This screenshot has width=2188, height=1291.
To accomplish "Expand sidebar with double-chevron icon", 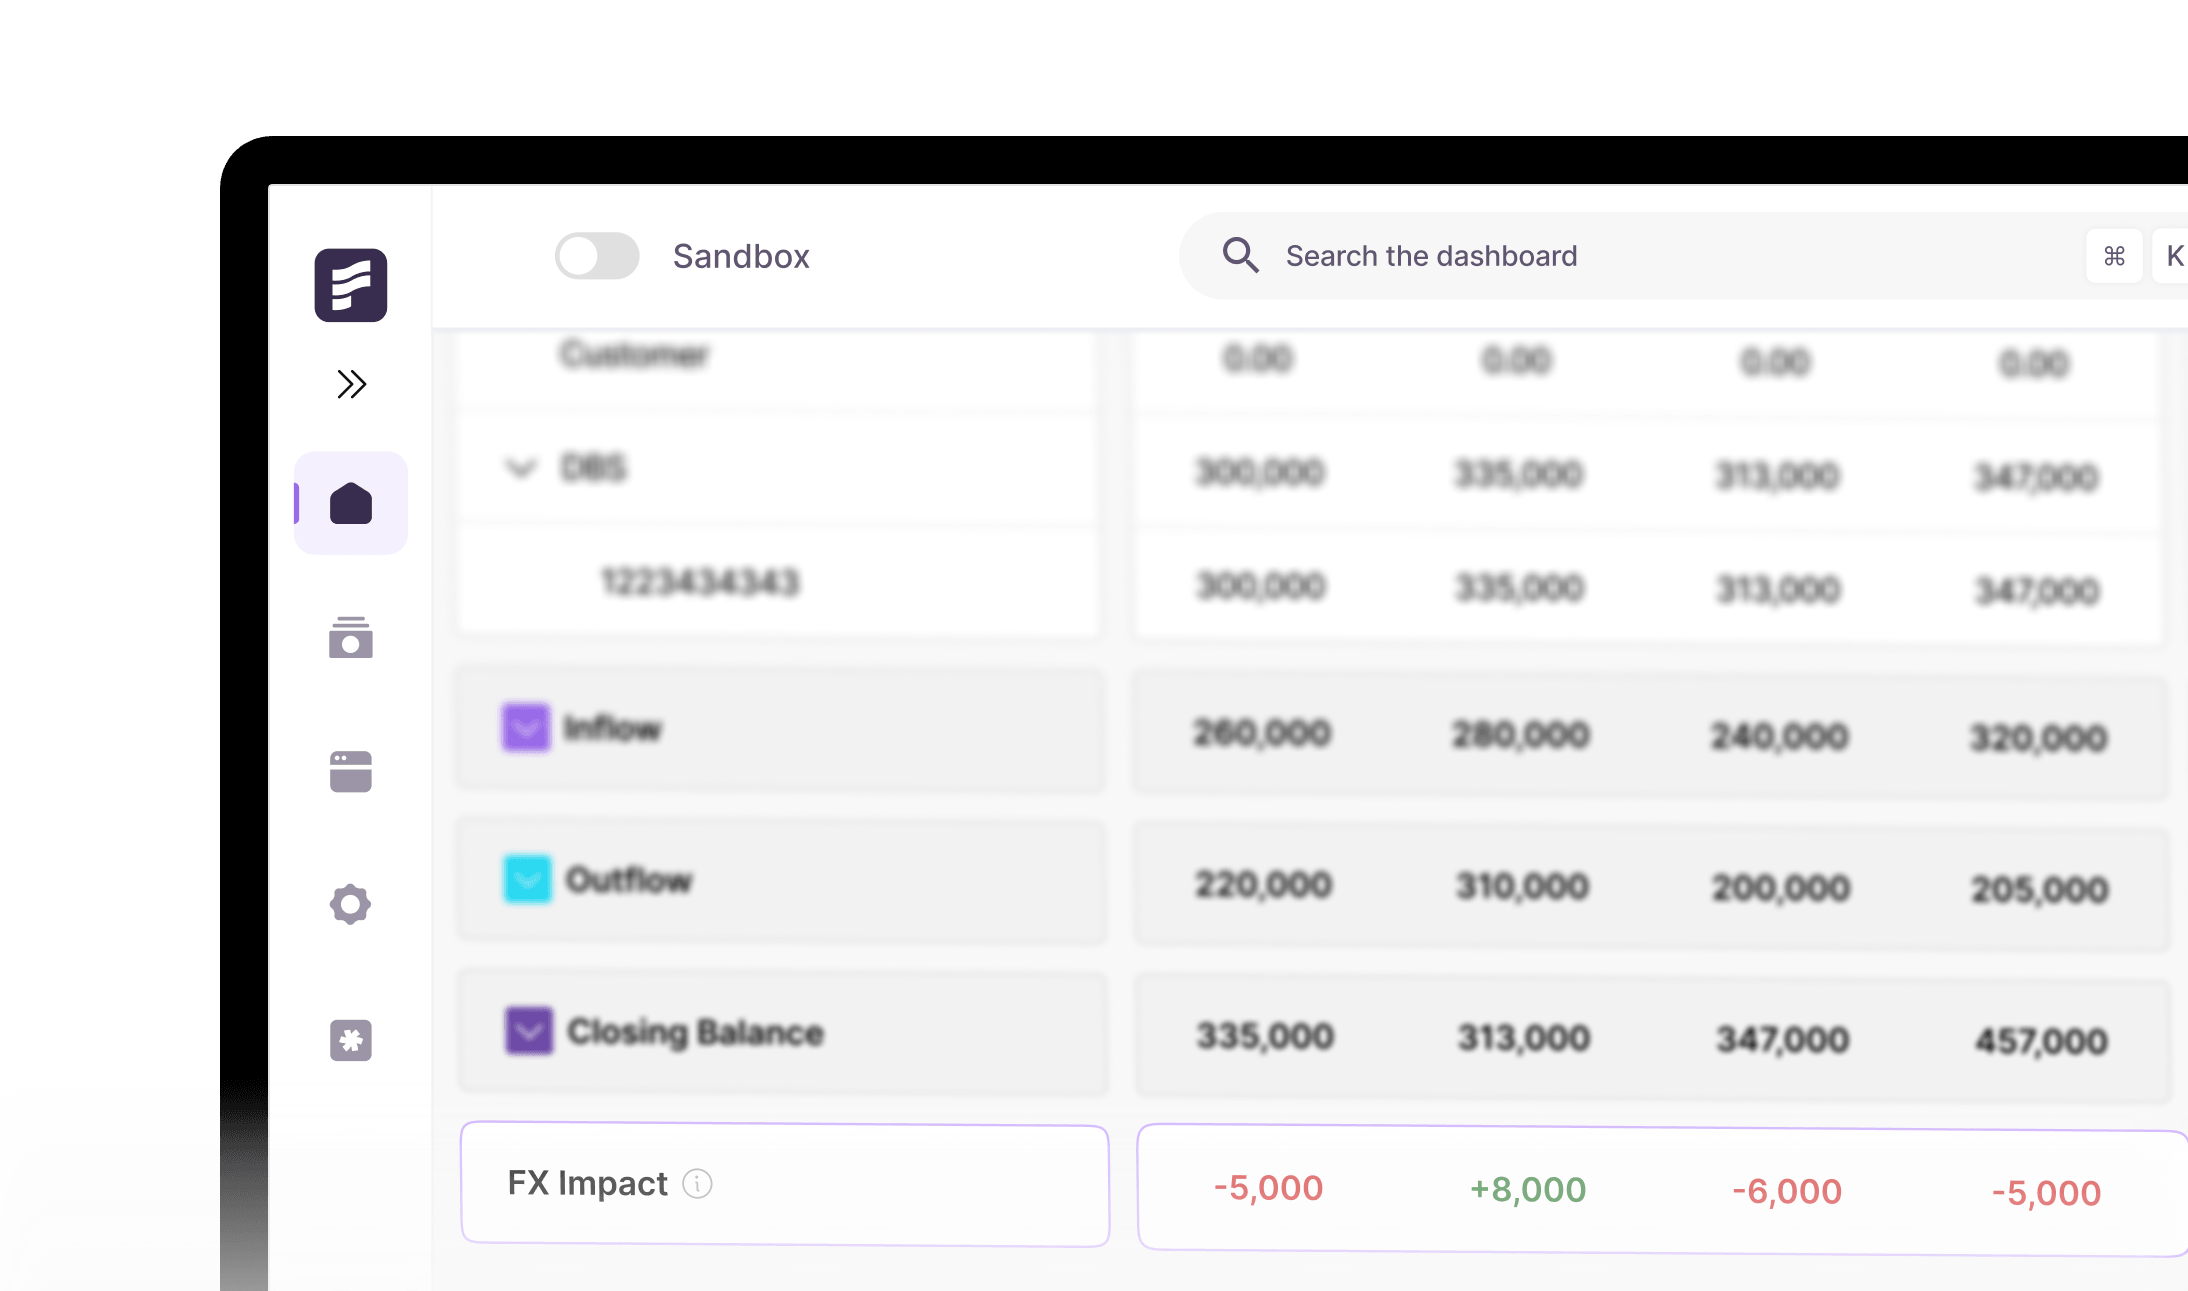I will 351,384.
